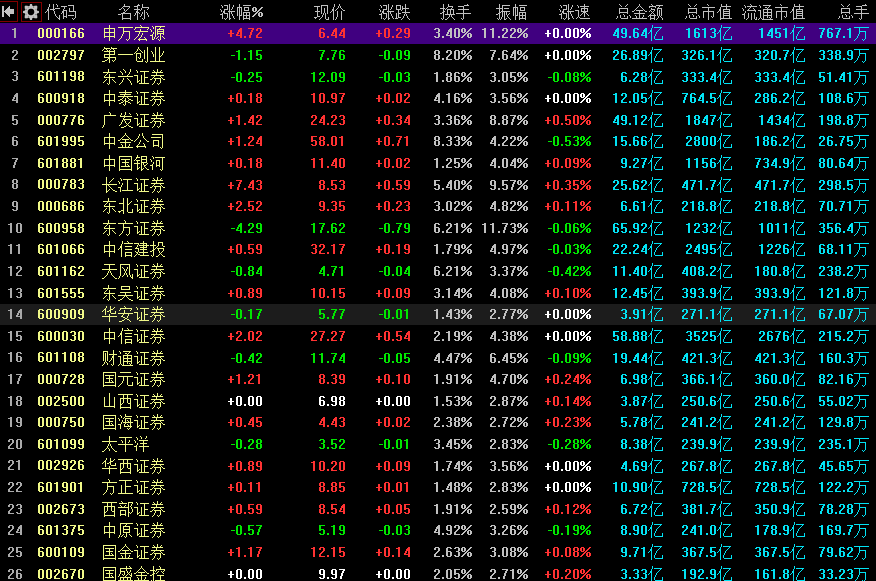Screen dimensions: 876x581
Task: Select stock 太平洋
Action: coord(126,444)
